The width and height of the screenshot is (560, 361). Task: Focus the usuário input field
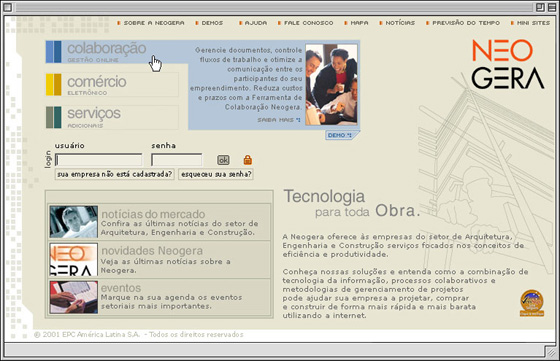99,160
